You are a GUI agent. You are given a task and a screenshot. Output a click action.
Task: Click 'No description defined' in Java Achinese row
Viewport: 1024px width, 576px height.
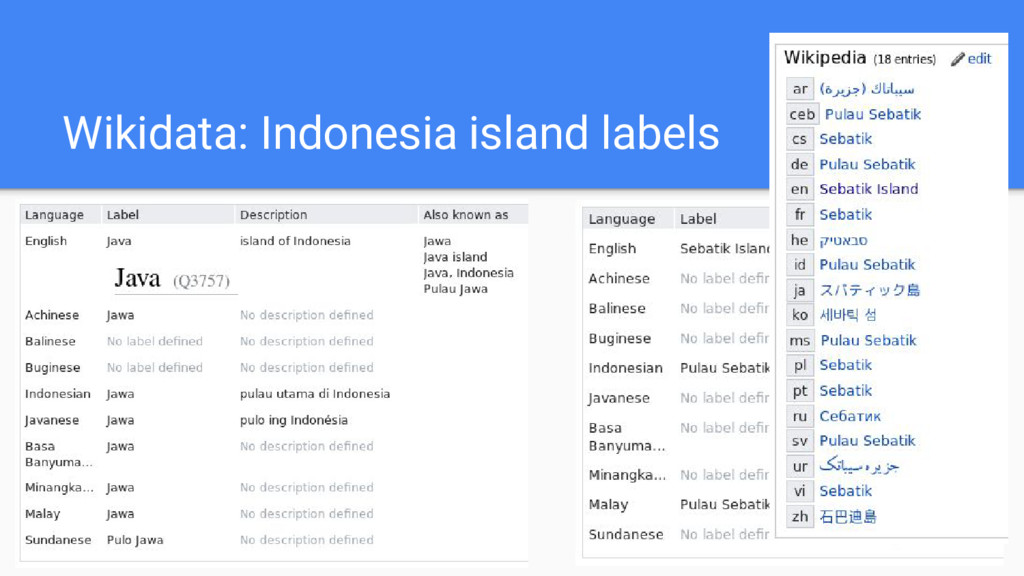click(x=307, y=315)
